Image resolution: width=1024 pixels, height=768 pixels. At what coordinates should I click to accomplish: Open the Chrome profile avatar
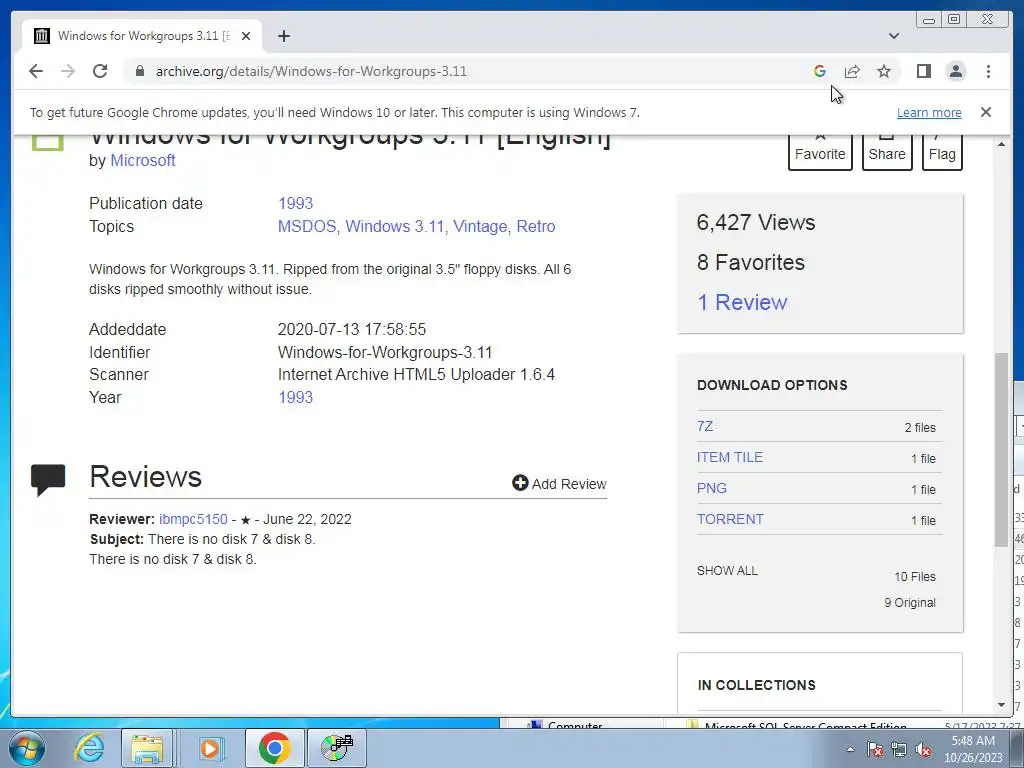pyautogui.click(x=956, y=71)
